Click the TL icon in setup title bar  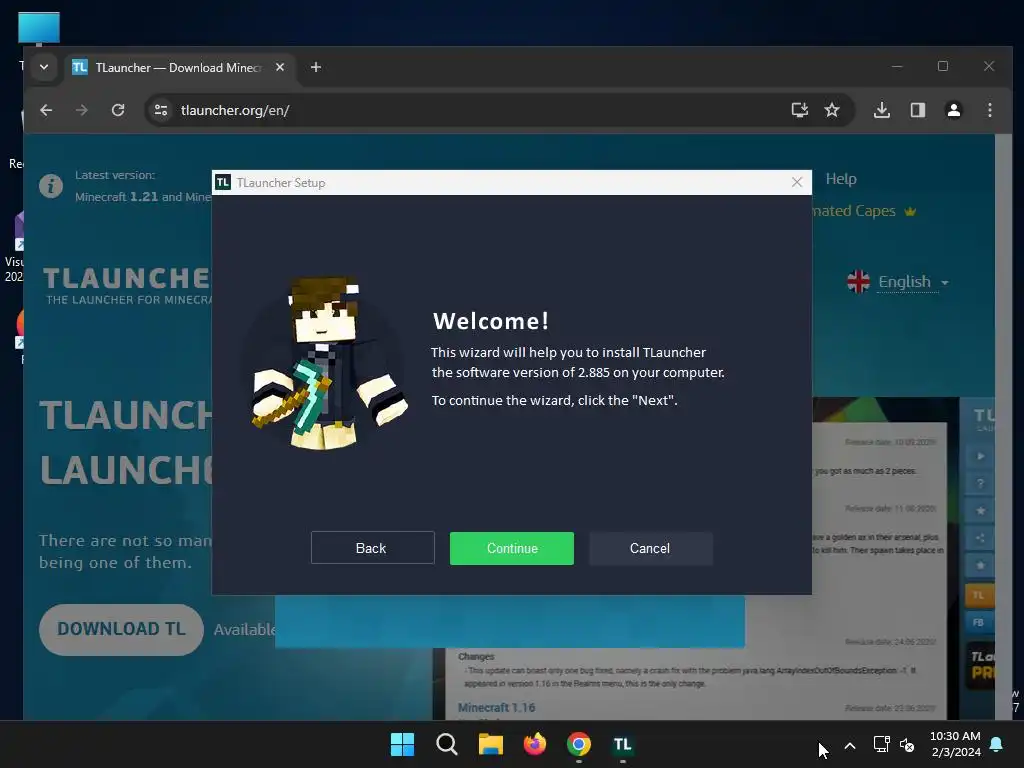(223, 182)
